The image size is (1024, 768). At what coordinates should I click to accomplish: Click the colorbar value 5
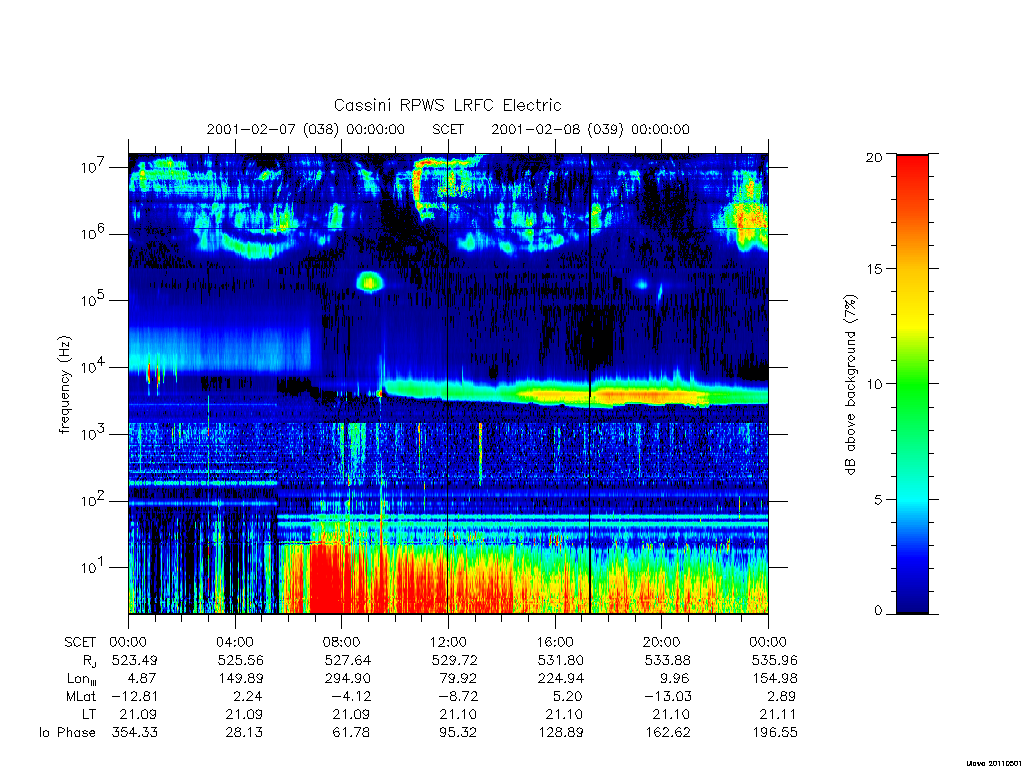tap(877, 500)
